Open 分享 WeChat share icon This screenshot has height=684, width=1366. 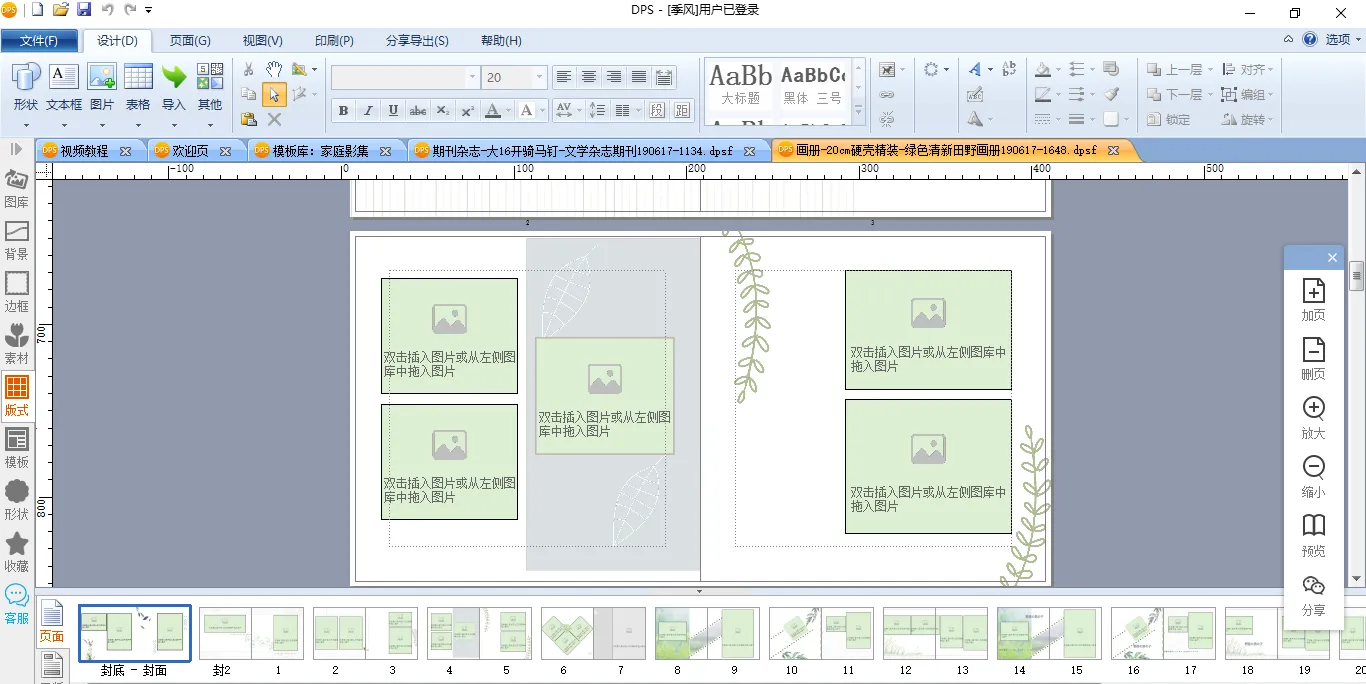(1313, 595)
